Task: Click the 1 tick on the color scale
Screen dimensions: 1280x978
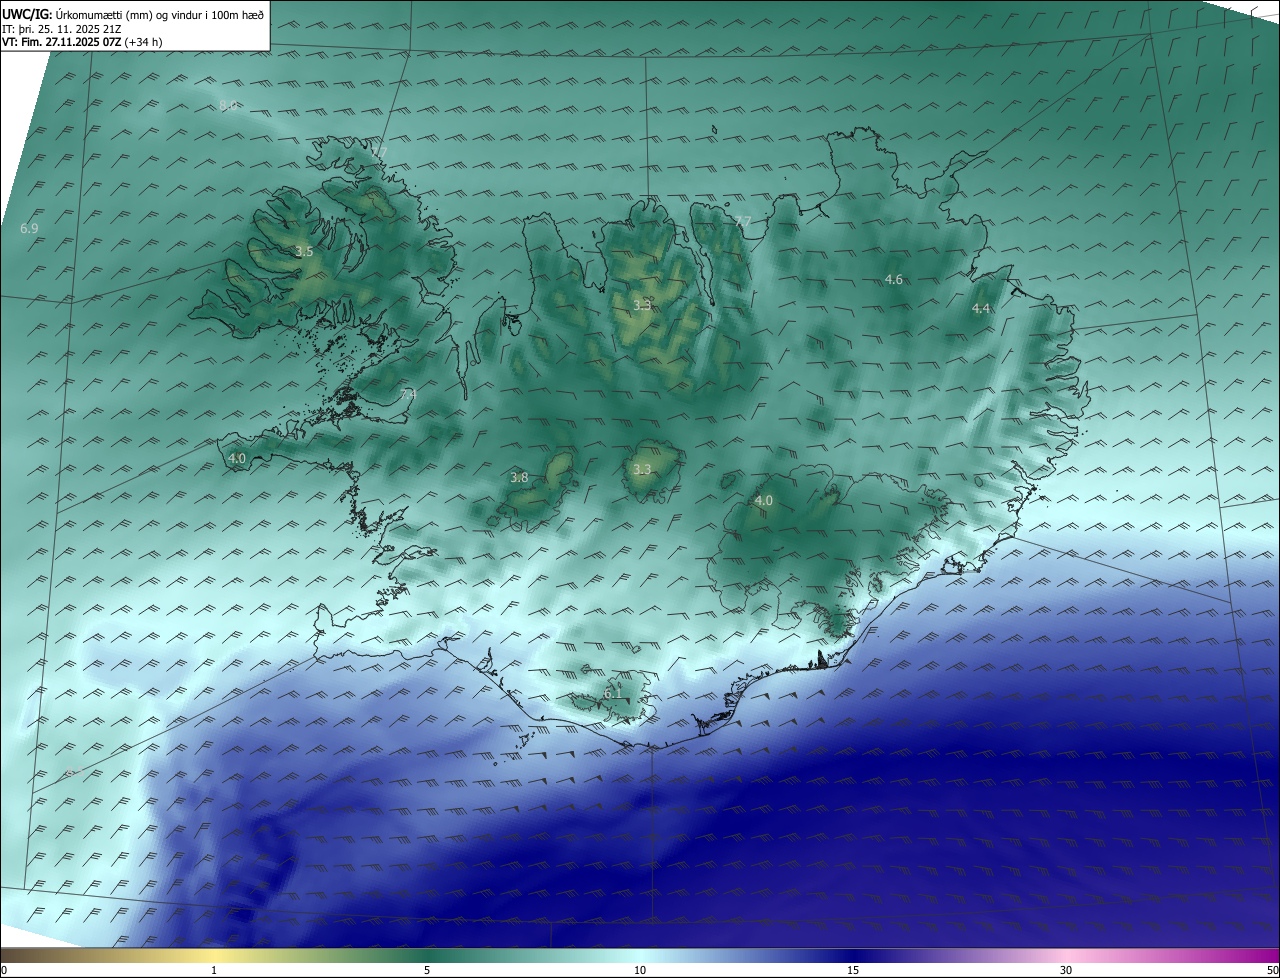Action: tap(214, 970)
